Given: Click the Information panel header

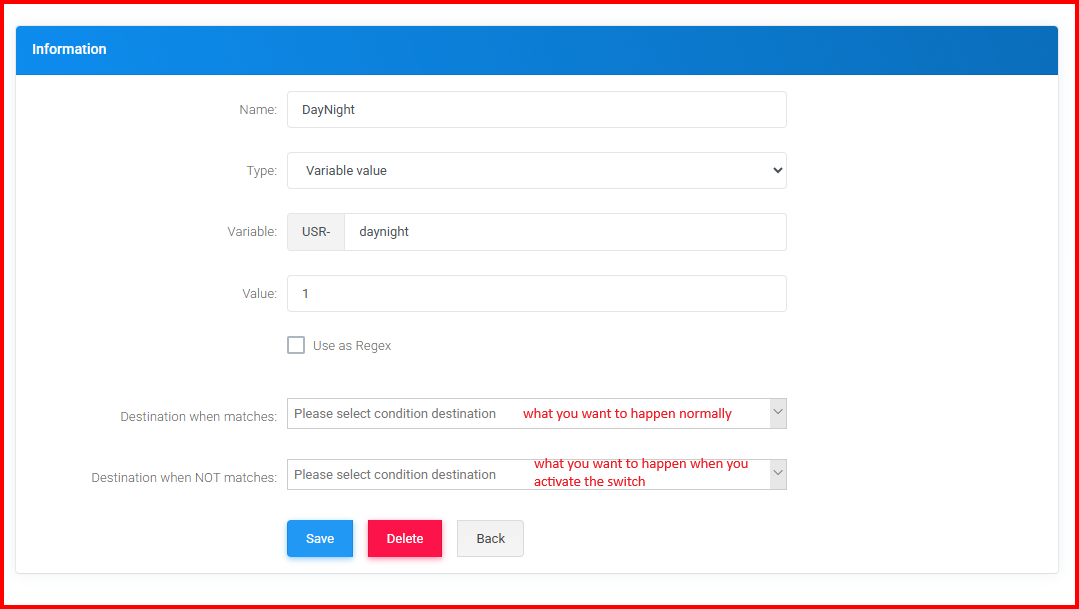Looking at the screenshot, I should pos(536,49).
